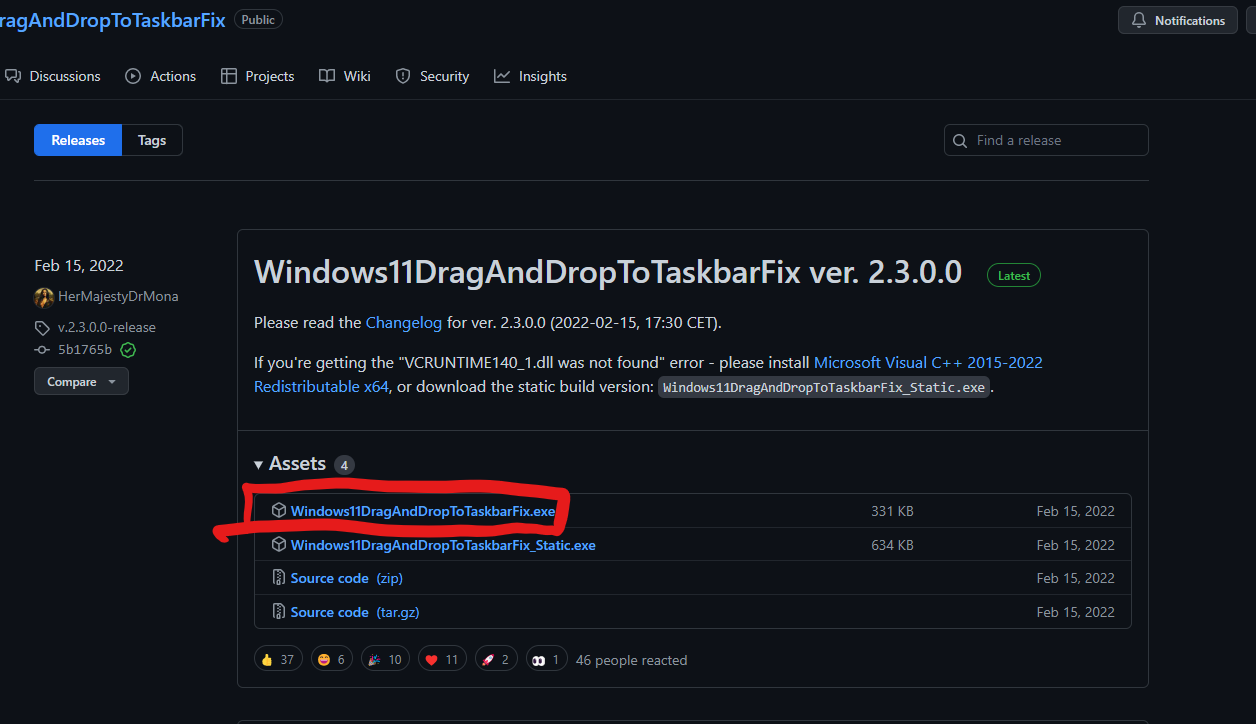Click the package icon of Windows11DragAndDropToTaskbarFix.exe
The height and width of the screenshot is (724, 1256).
tap(279, 511)
